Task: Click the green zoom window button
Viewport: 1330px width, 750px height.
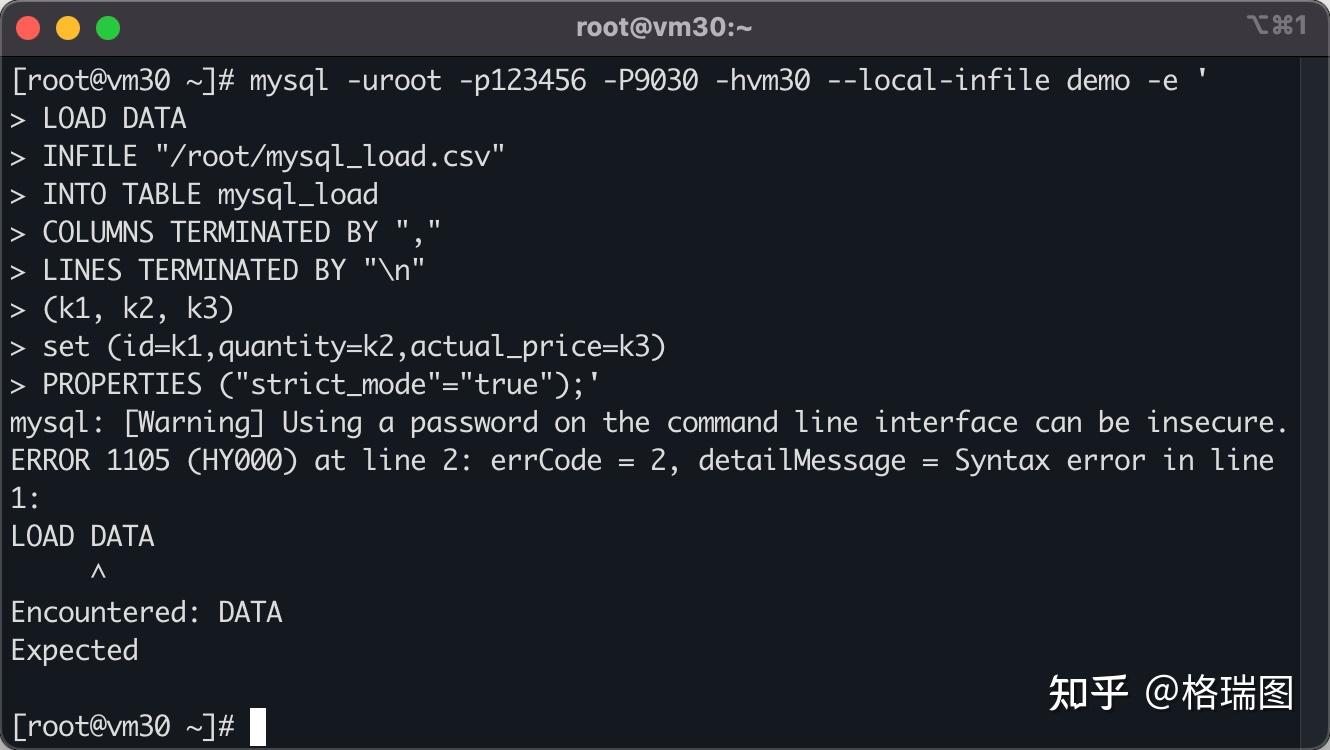Action: click(108, 28)
